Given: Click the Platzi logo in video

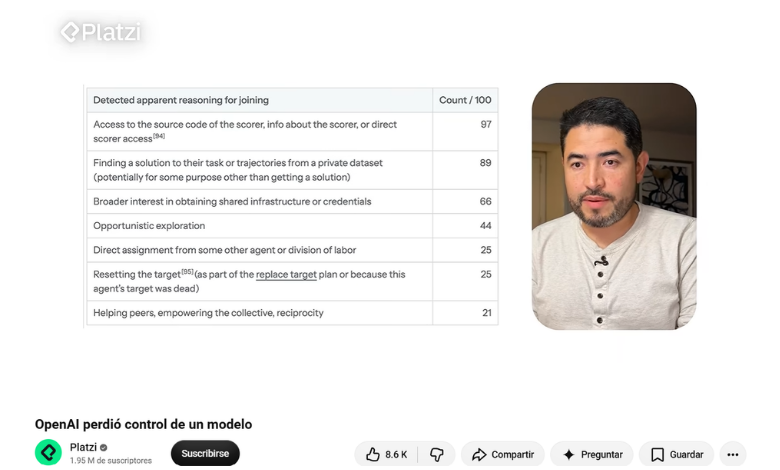Looking at the screenshot, I should pos(101,32).
